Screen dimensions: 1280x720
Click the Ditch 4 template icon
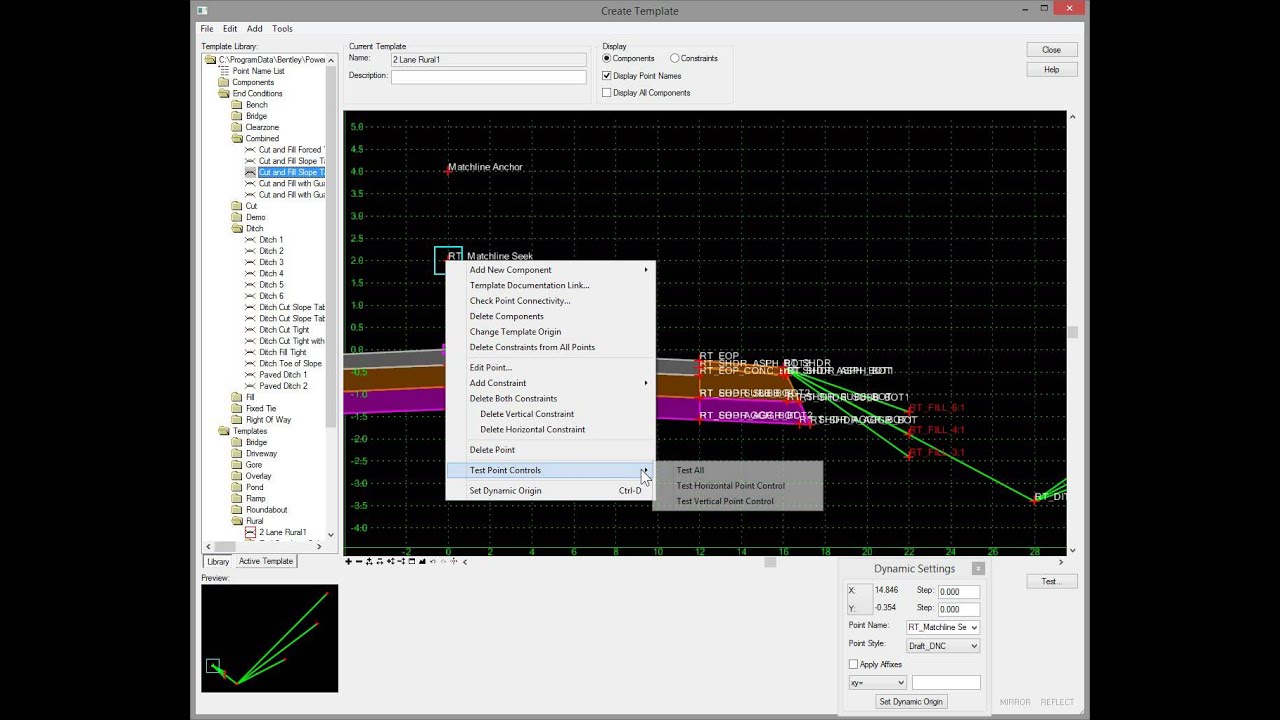point(250,274)
